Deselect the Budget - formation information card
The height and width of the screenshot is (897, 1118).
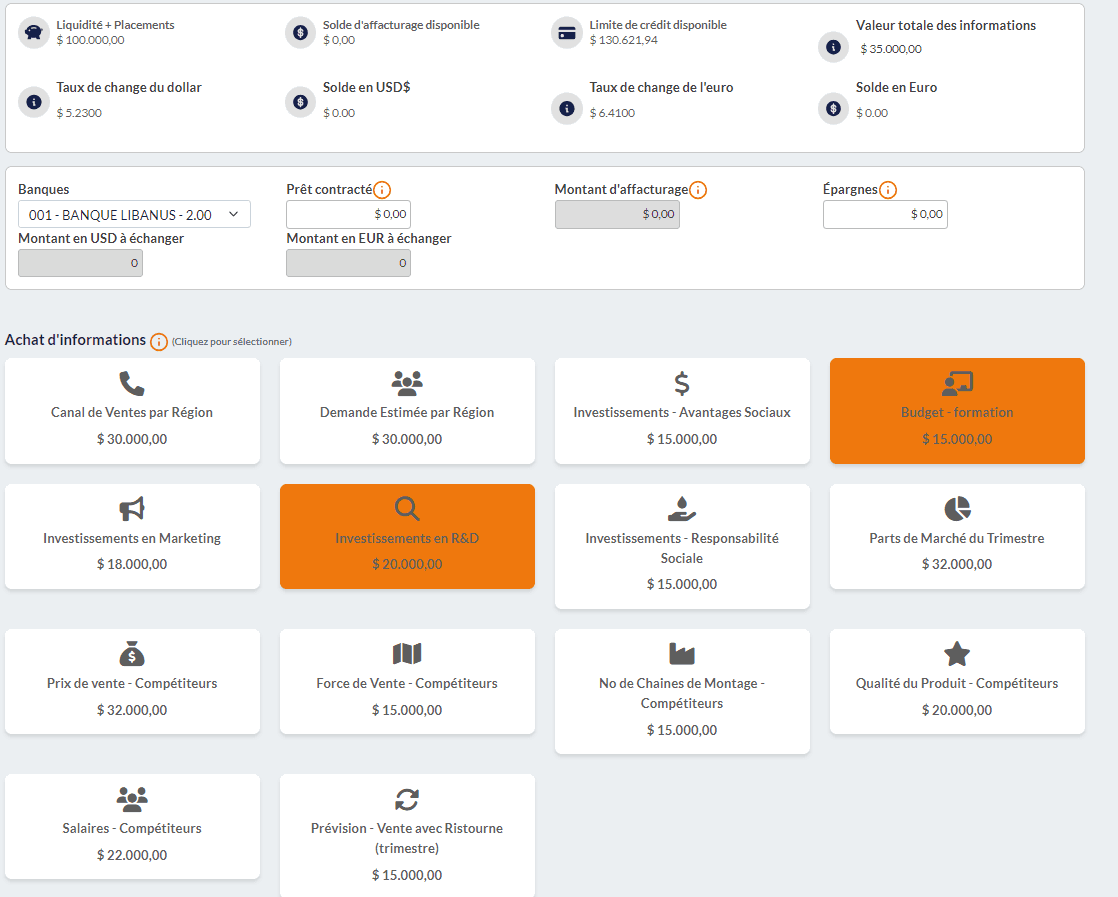pyautogui.click(x=957, y=411)
